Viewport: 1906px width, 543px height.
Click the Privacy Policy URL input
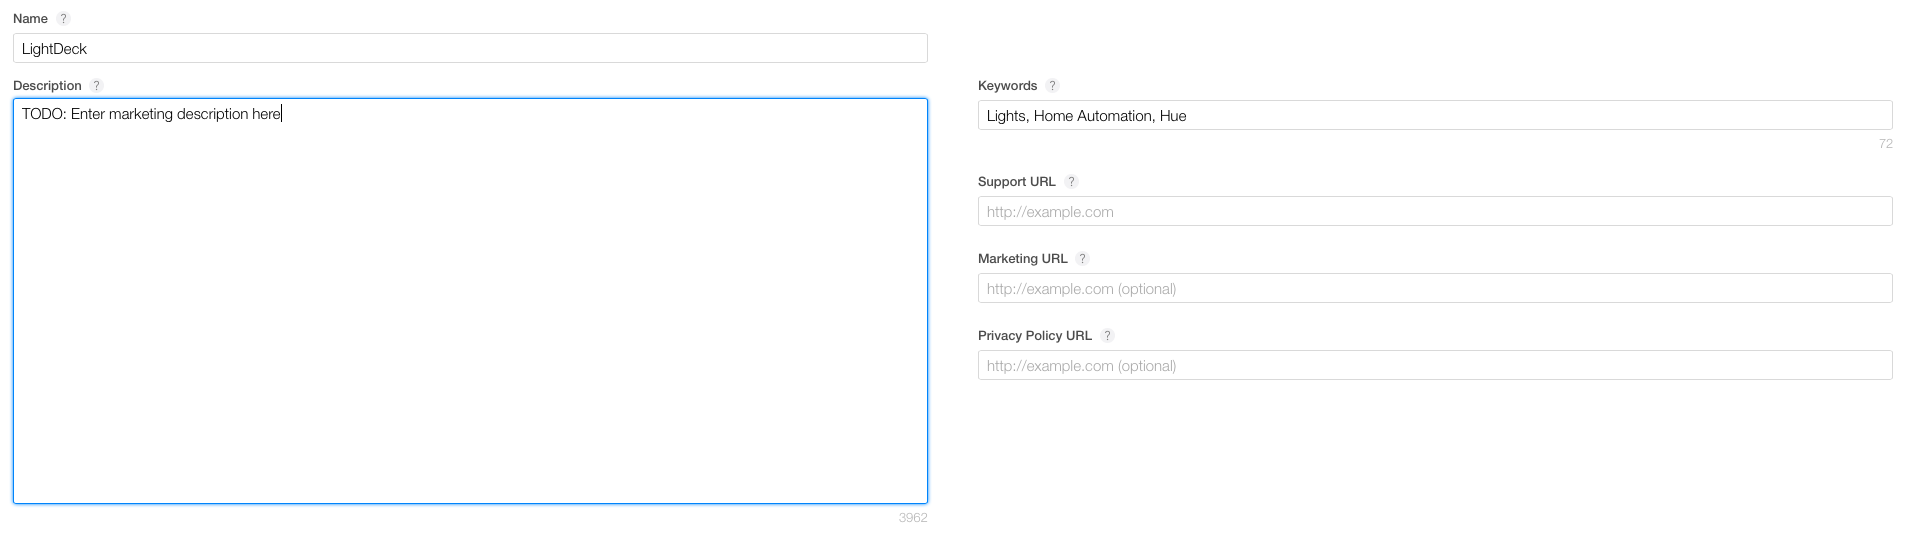coord(1435,366)
